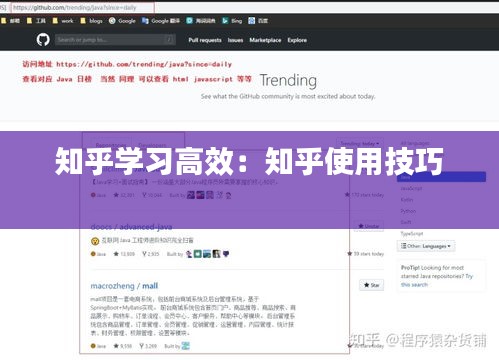Open the doocs / advanced-java repository link

click(x=131, y=227)
